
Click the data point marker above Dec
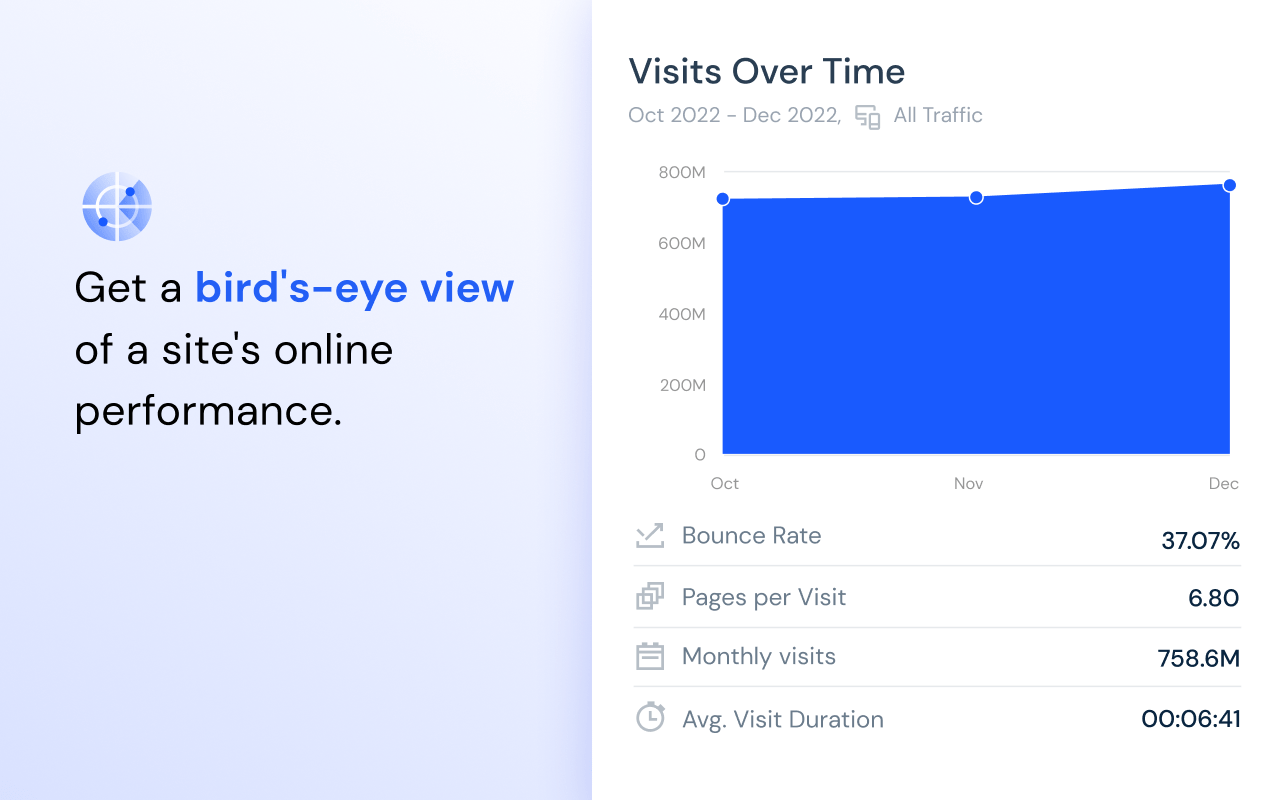(x=1229, y=185)
